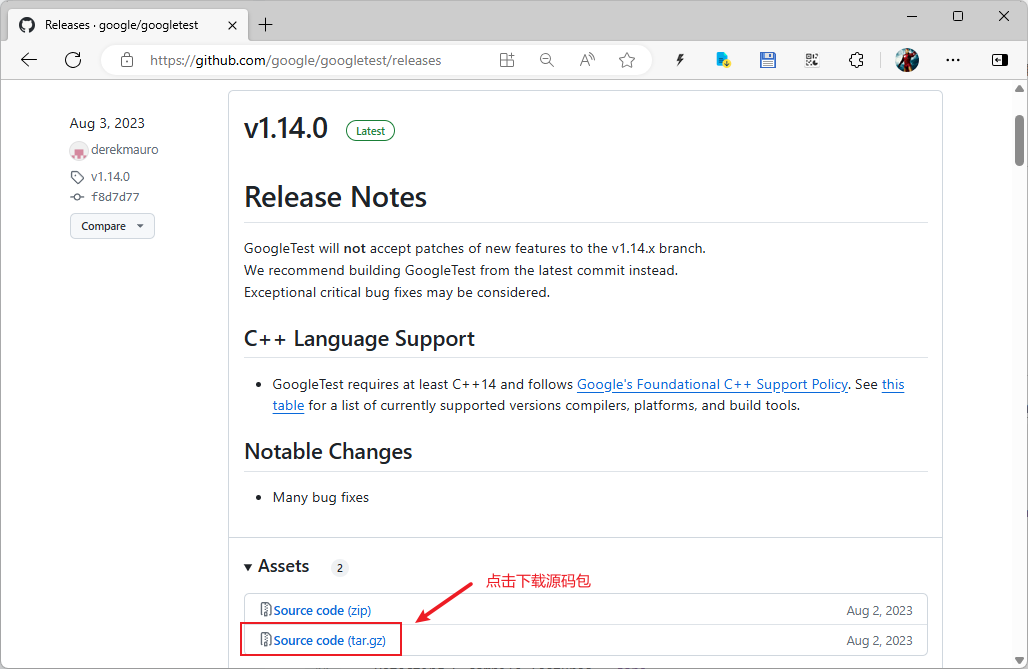
Task: Add page to favorites with star icon
Action: click(627, 60)
